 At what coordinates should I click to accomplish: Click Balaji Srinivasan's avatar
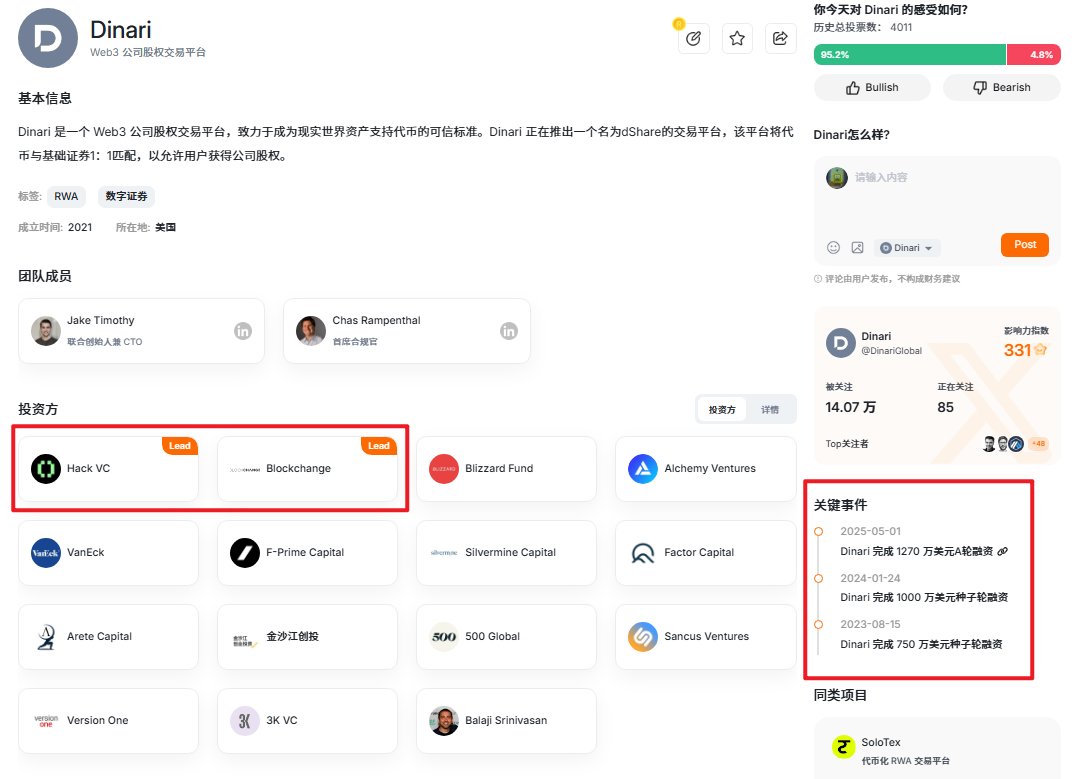(444, 721)
